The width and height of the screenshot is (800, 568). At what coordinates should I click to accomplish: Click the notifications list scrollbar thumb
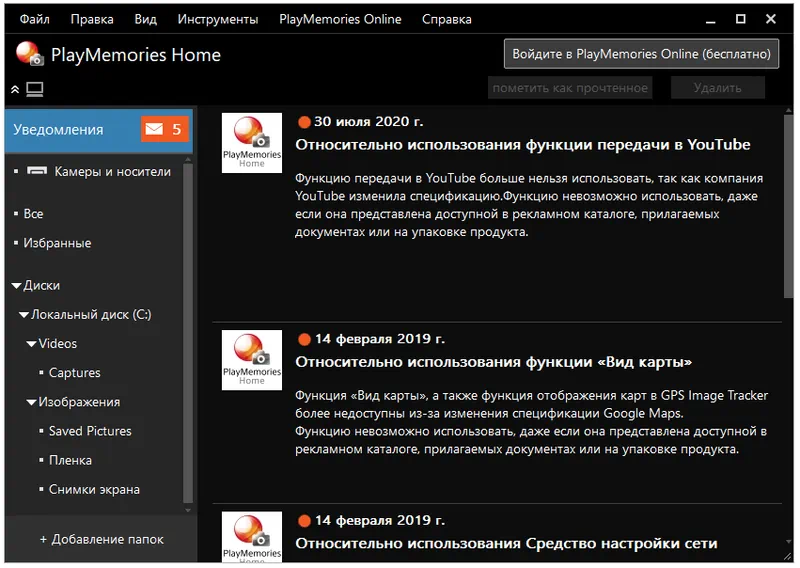[788, 206]
